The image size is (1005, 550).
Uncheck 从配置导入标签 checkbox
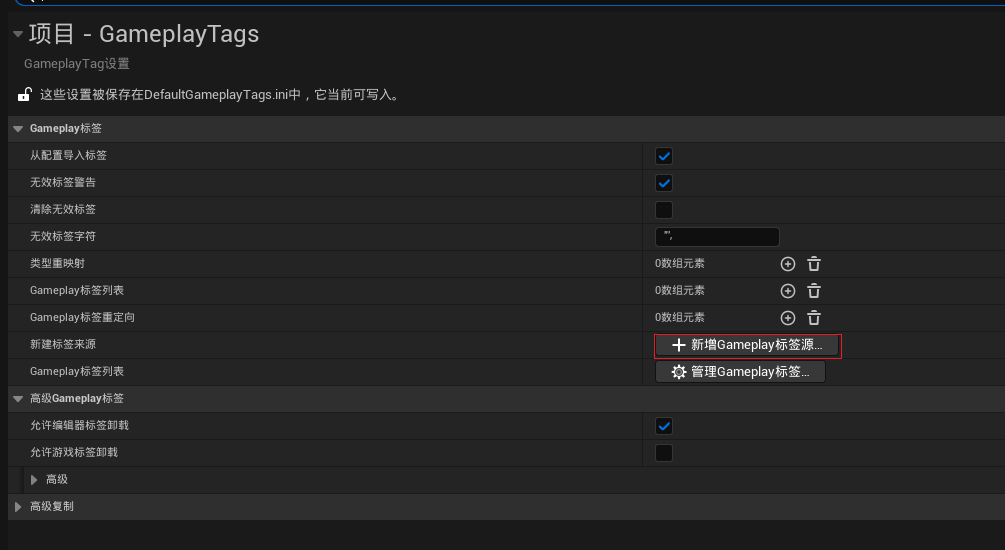point(664,156)
